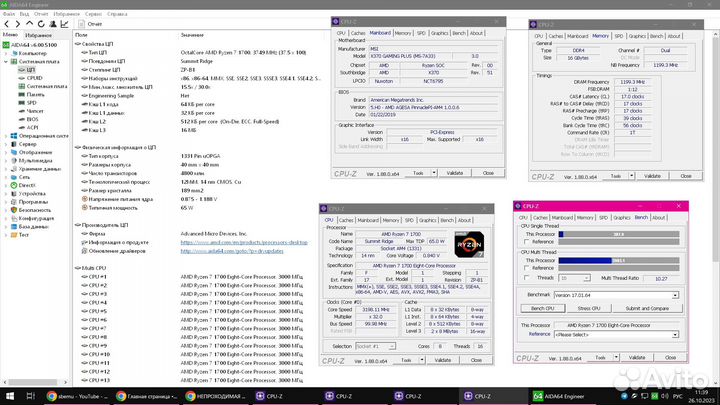This screenshot has height=405, width=720.
Task: Open the aida64.com driver updates link
Action: 232,251
